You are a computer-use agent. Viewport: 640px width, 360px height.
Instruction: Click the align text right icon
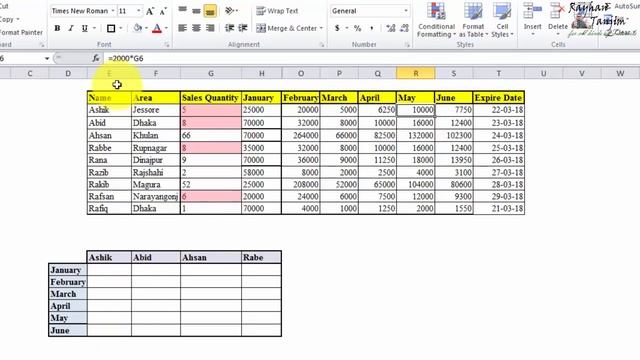tap(210, 28)
